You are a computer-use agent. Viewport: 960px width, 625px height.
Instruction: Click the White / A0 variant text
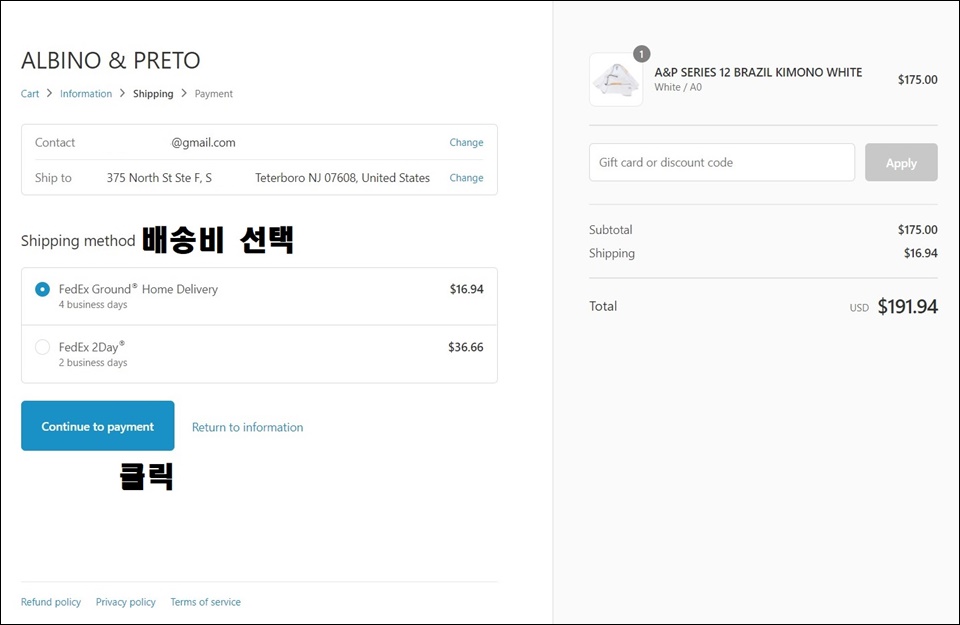point(678,87)
